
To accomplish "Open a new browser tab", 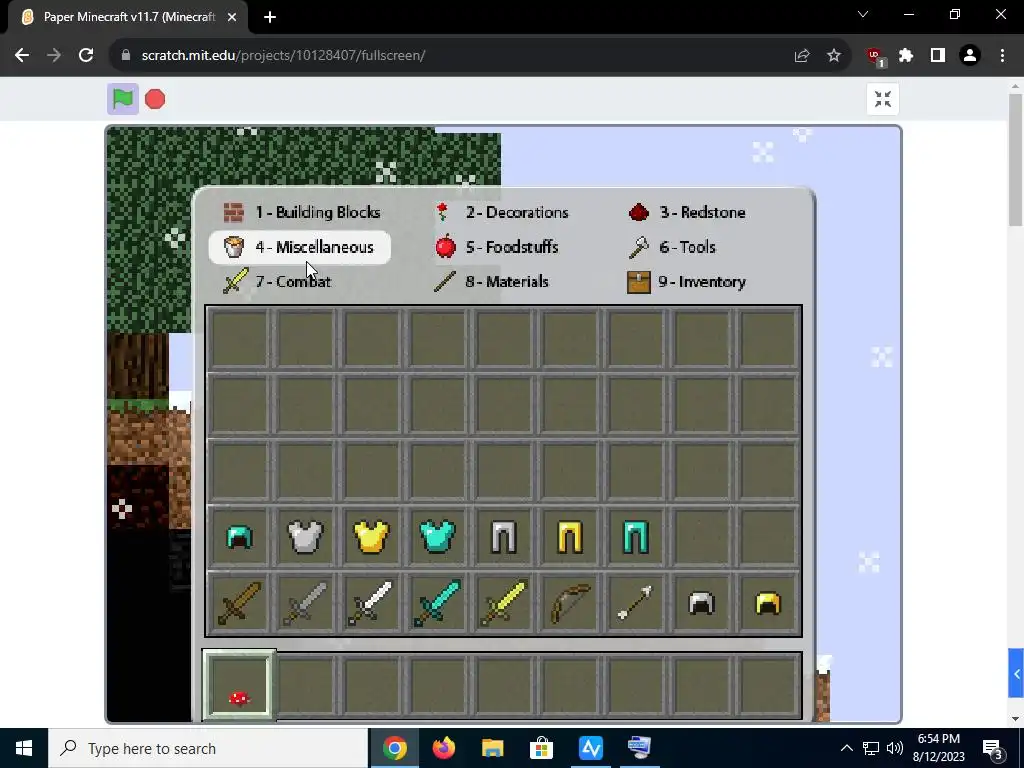I will coord(270,17).
